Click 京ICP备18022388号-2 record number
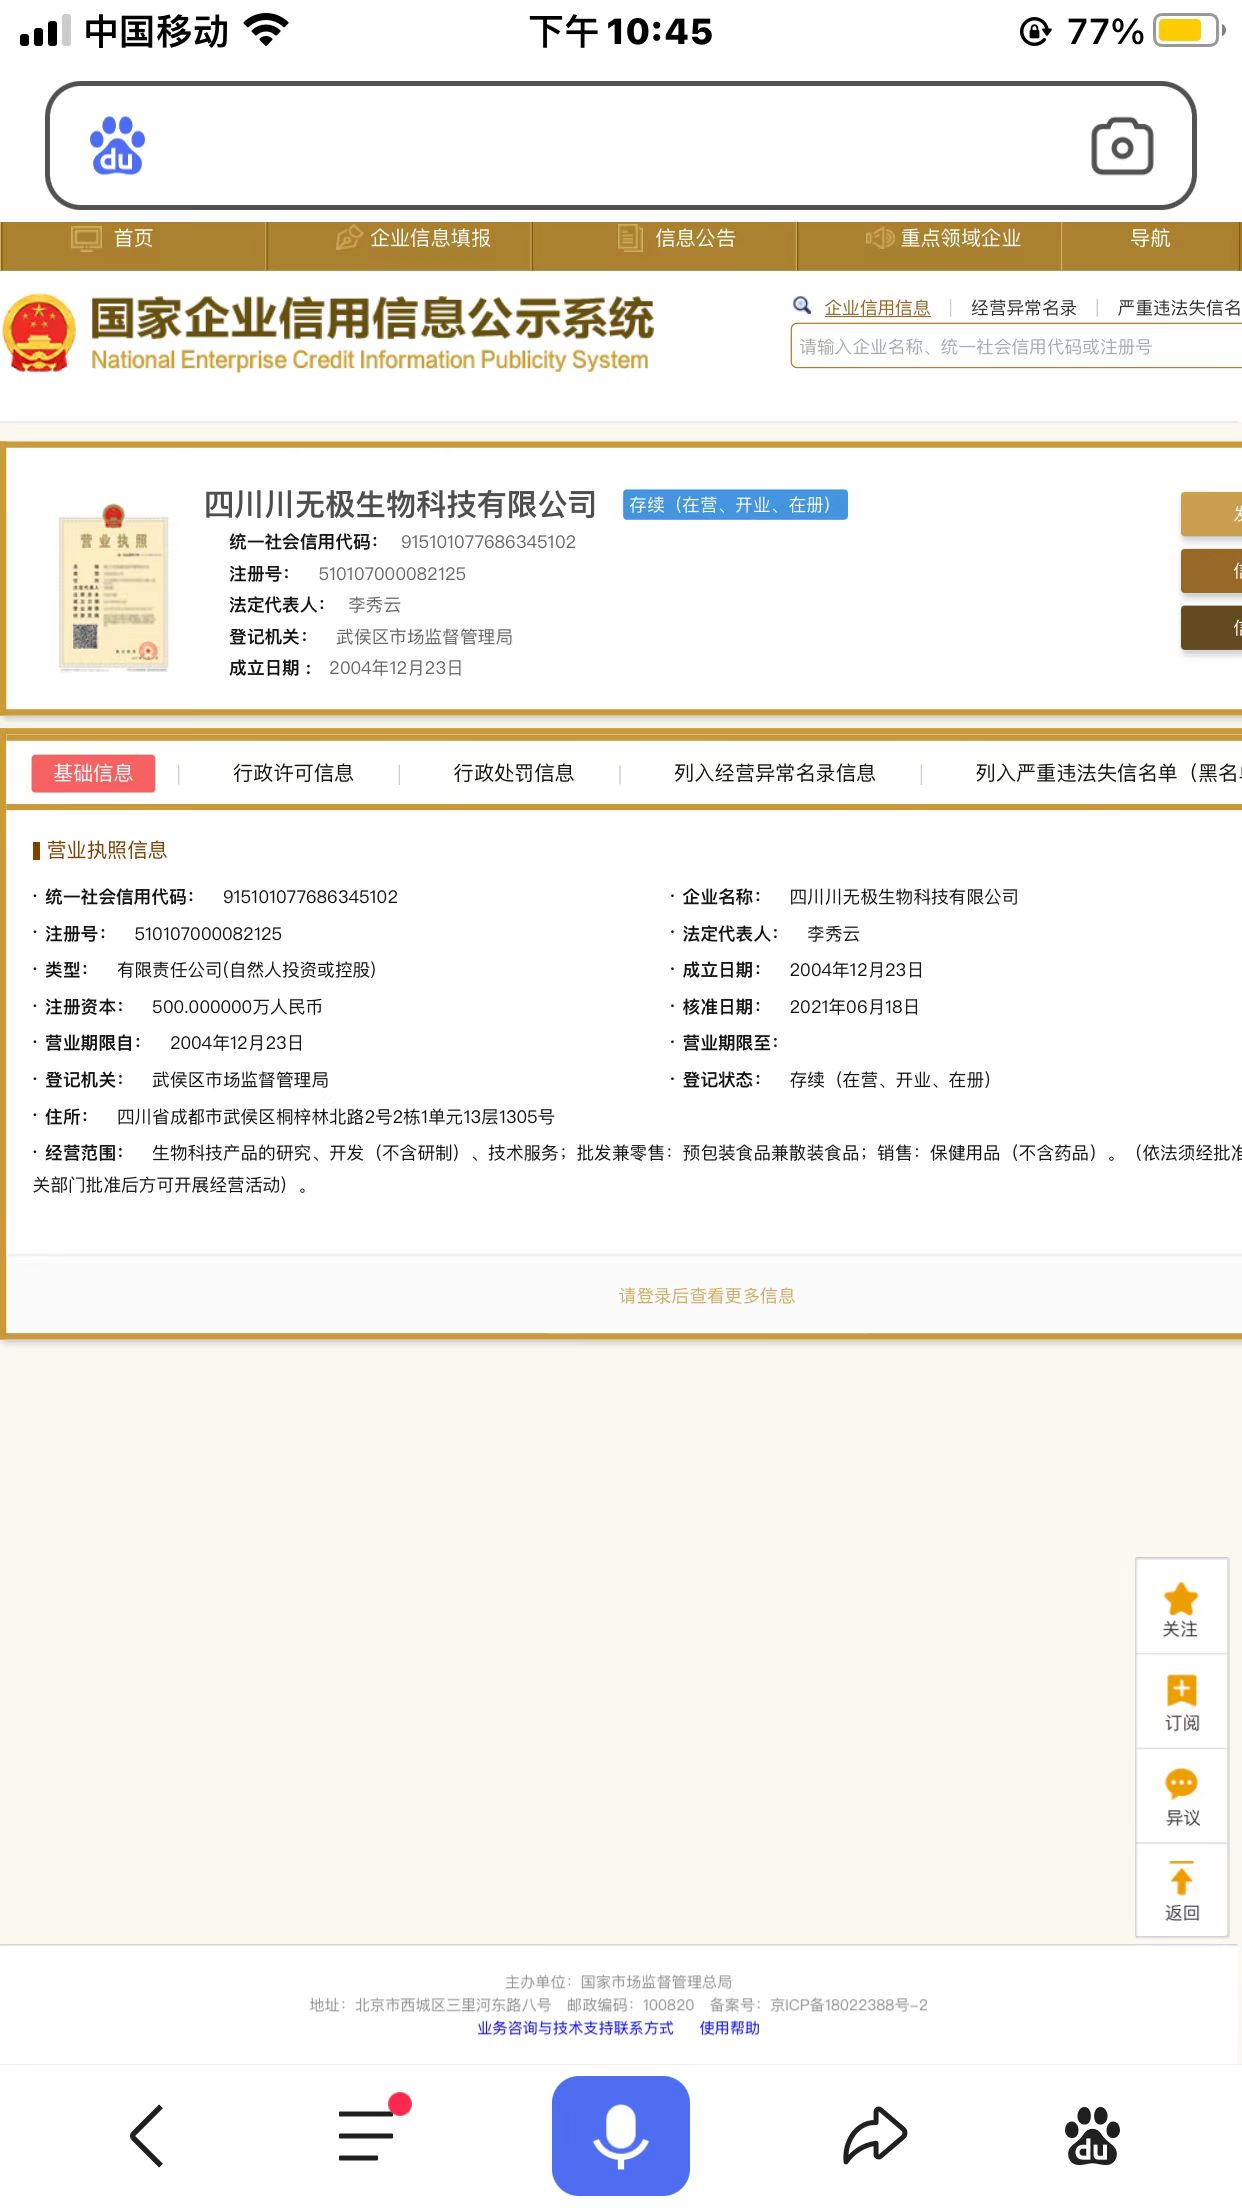The width and height of the screenshot is (1242, 2208). [x=849, y=2005]
